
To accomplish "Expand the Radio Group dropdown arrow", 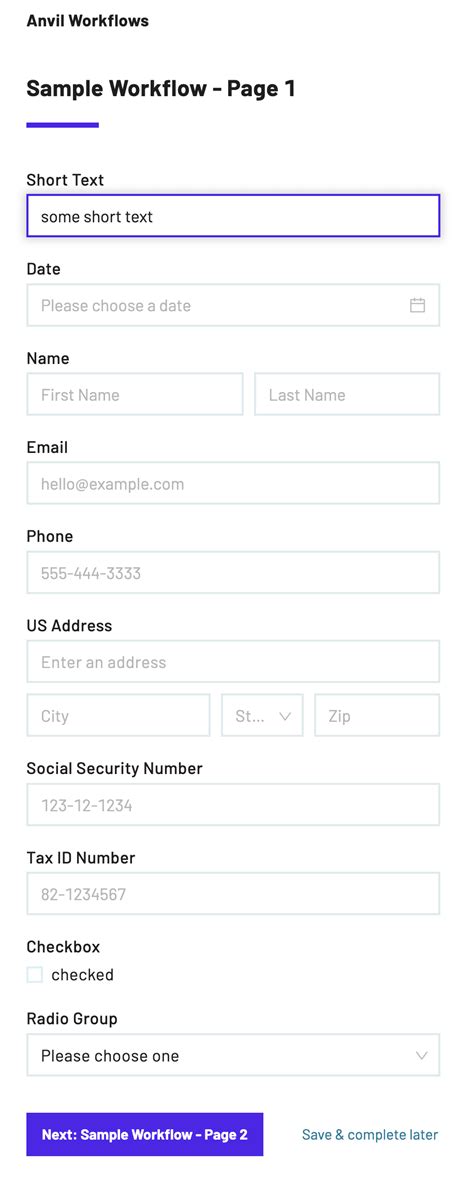I will point(422,1055).
